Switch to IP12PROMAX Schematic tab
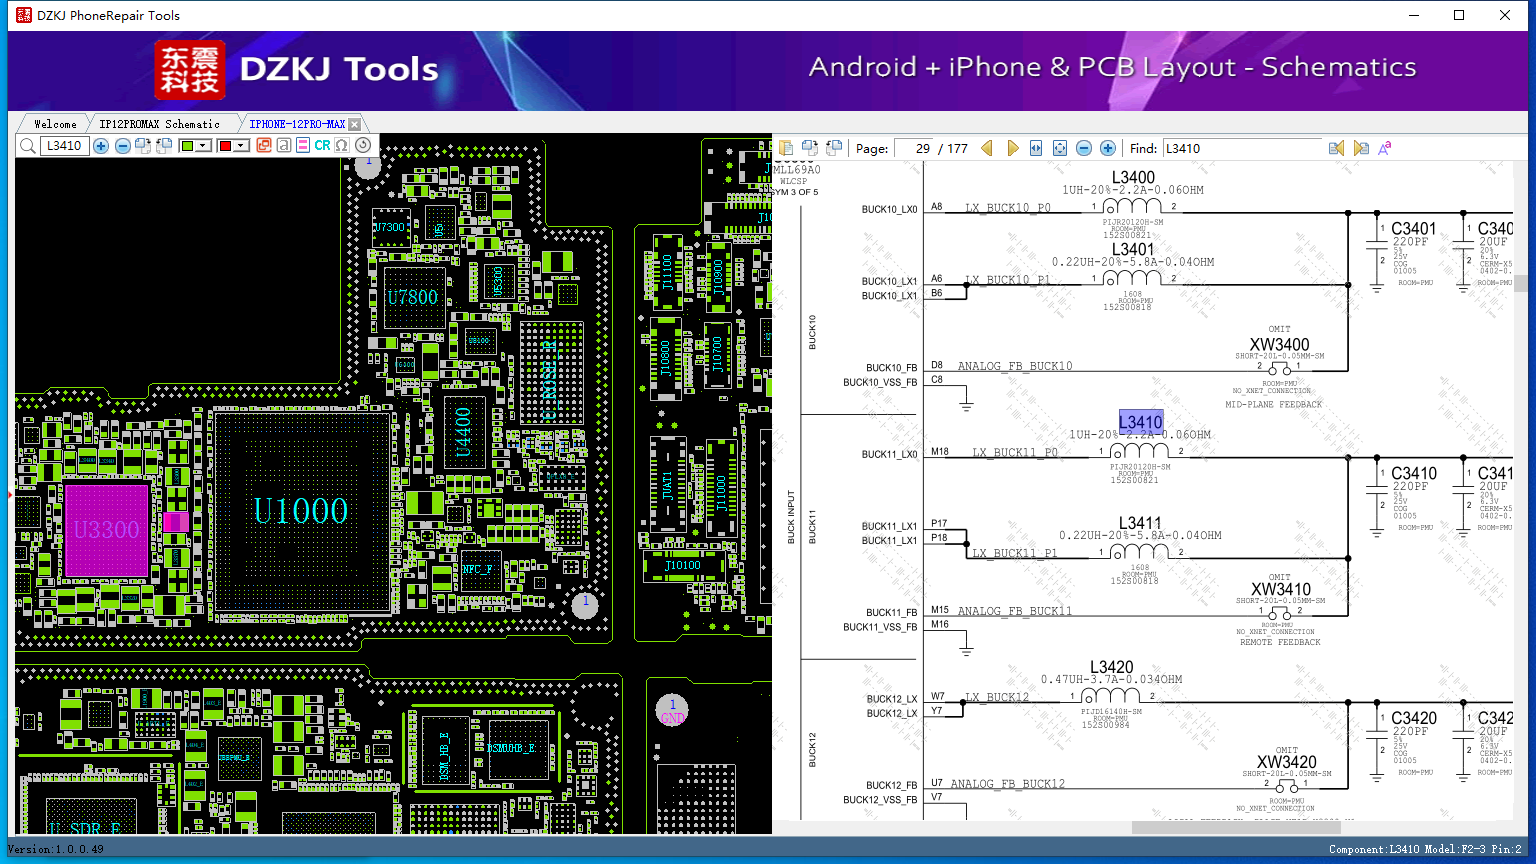The height and width of the screenshot is (864, 1536). [x=160, y=124]
